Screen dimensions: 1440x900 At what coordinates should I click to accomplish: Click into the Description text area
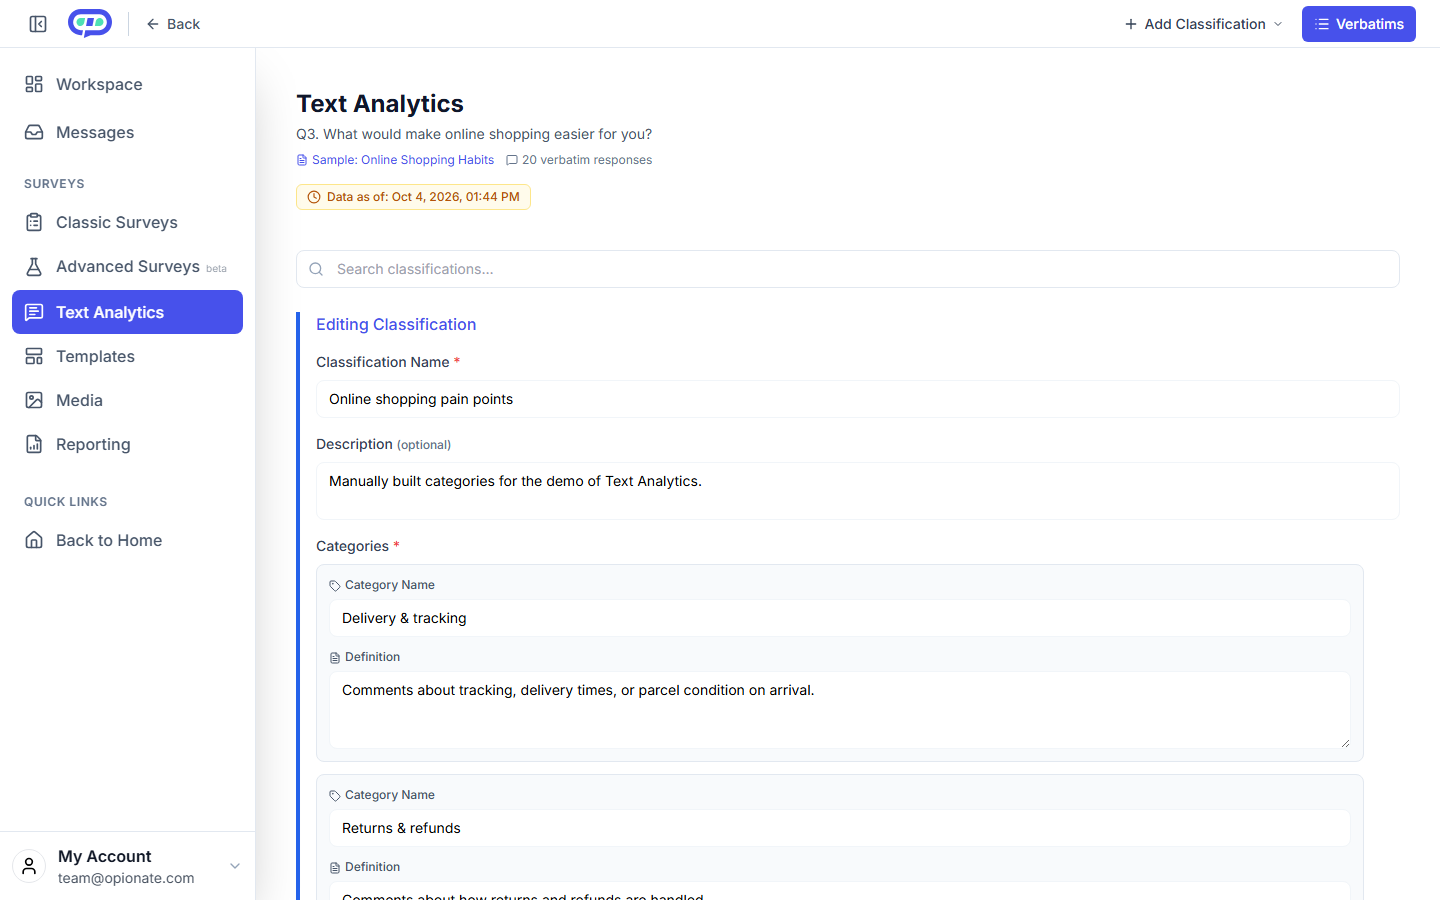[x=858, y=491]
